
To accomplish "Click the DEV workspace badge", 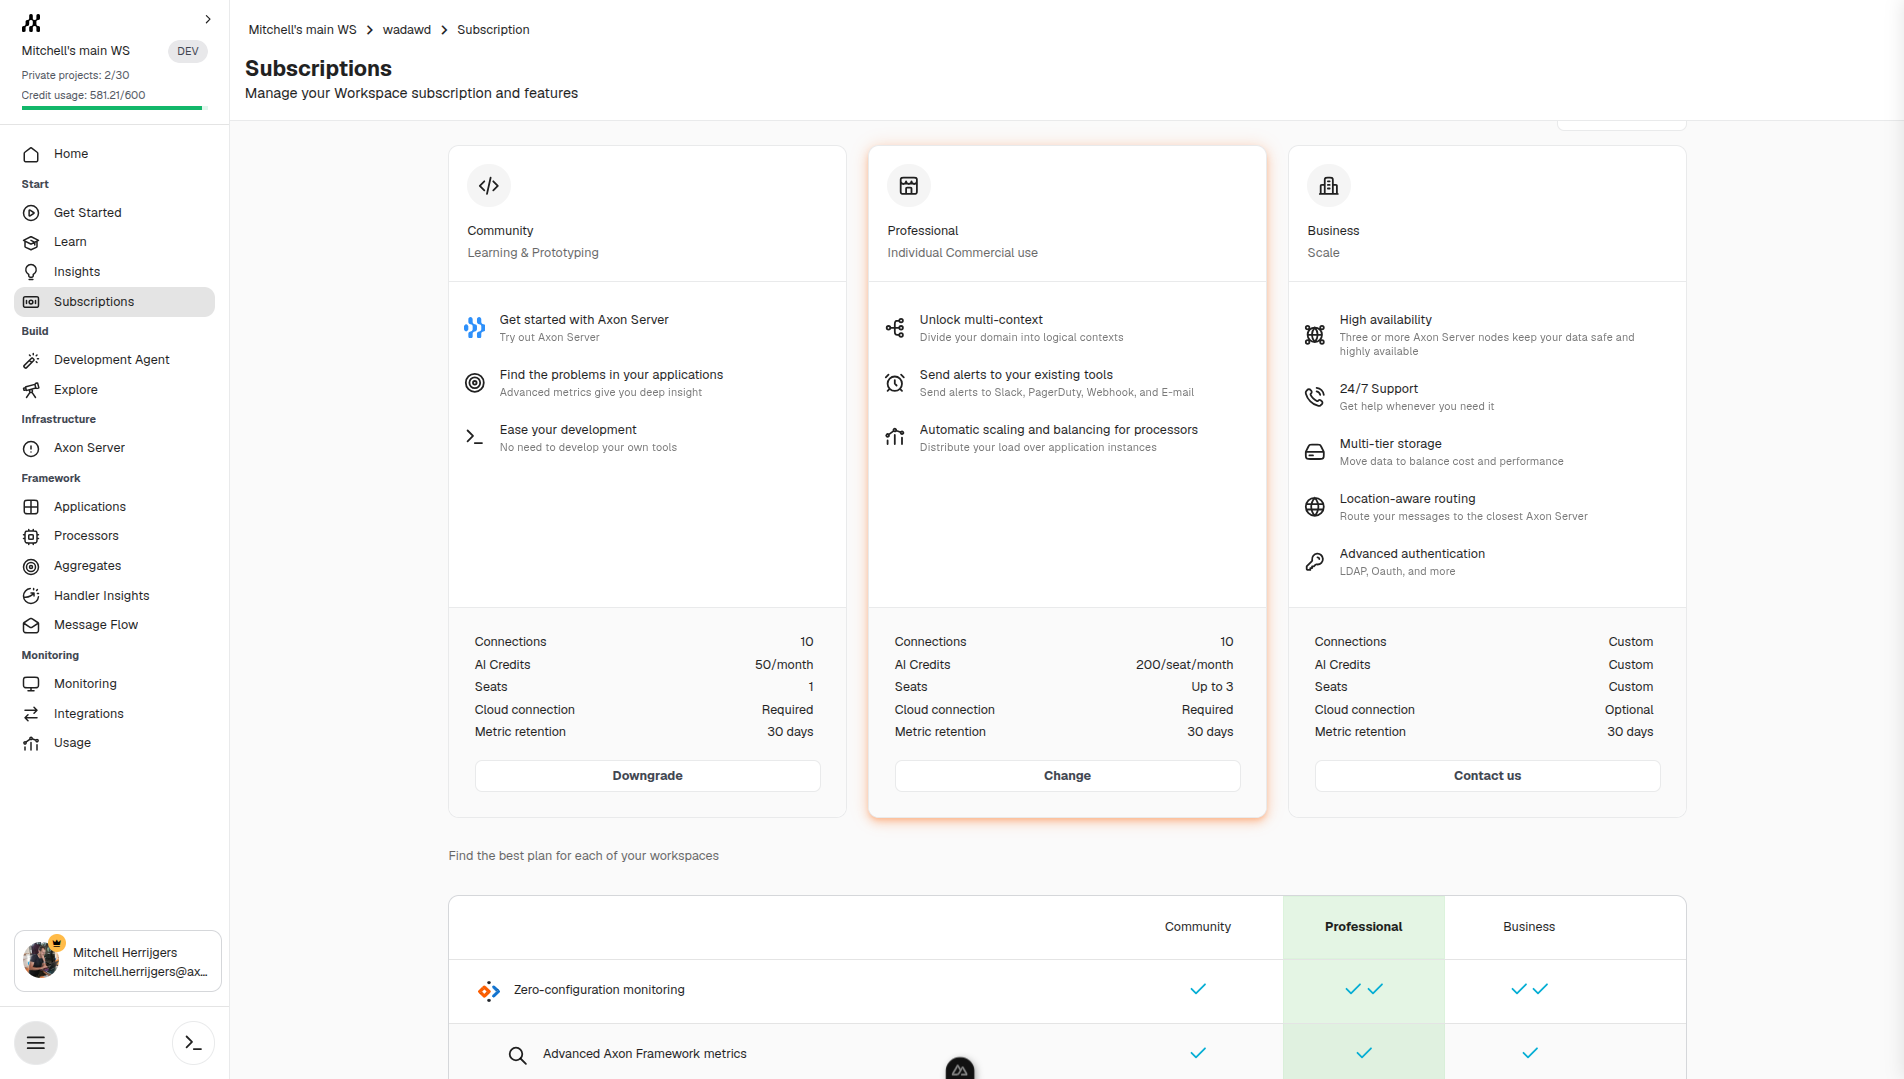I will coord(187,51).
